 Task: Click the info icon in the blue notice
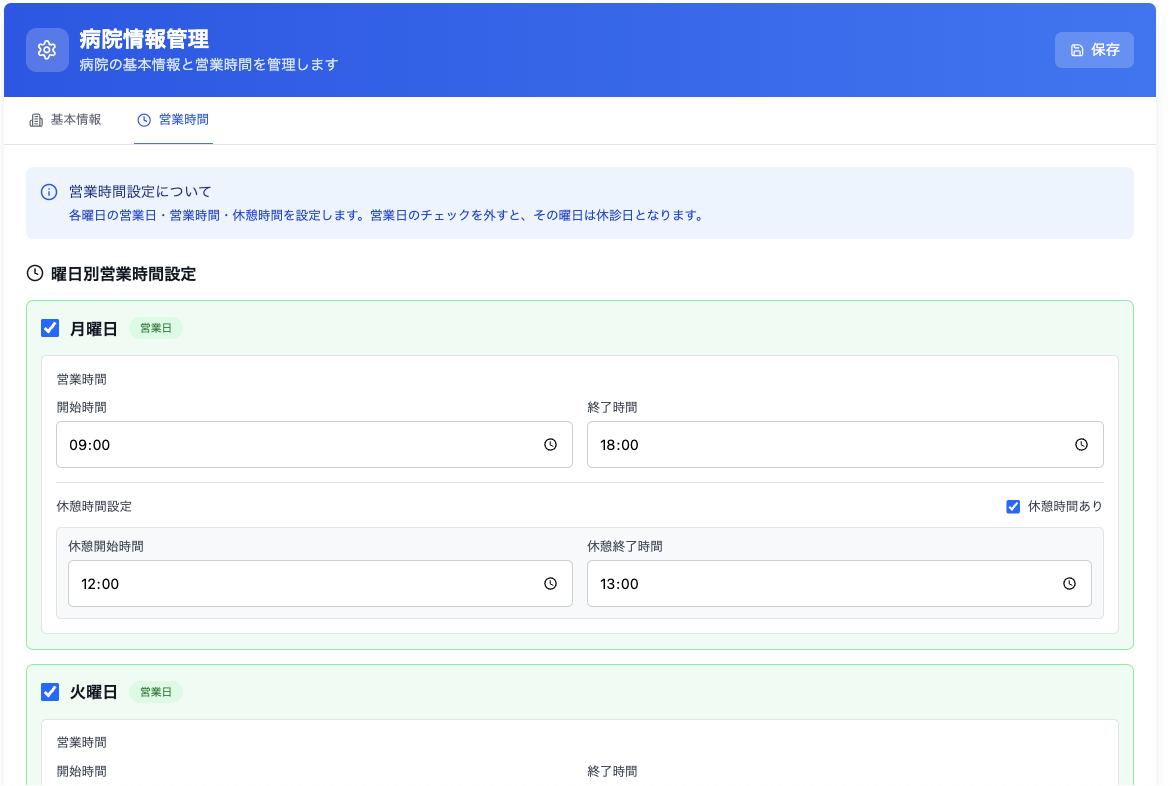click(x=48, y=192)
